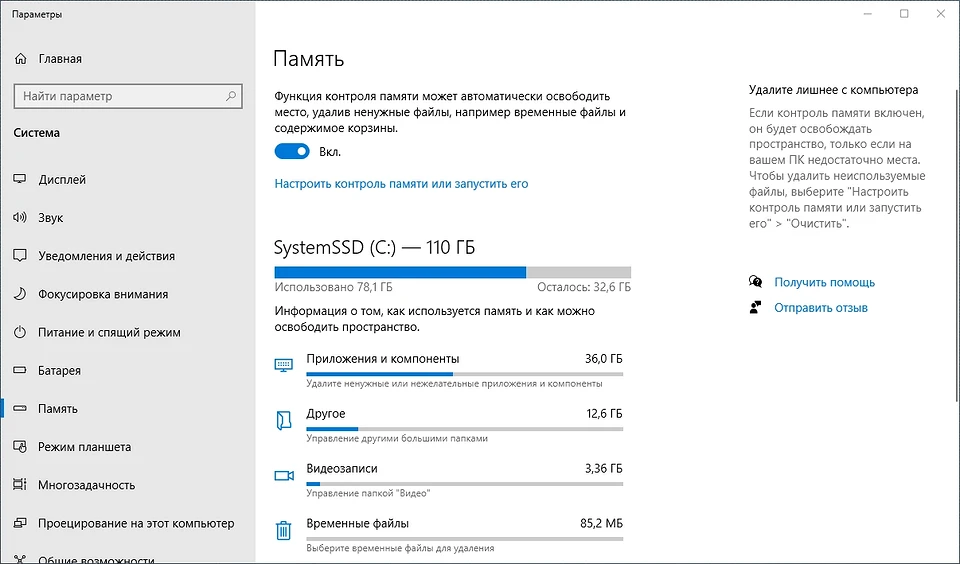Click the Отправить отзыв link
Image resolution: width=960 pixels, height=564 pixels.
click(820, 308)
